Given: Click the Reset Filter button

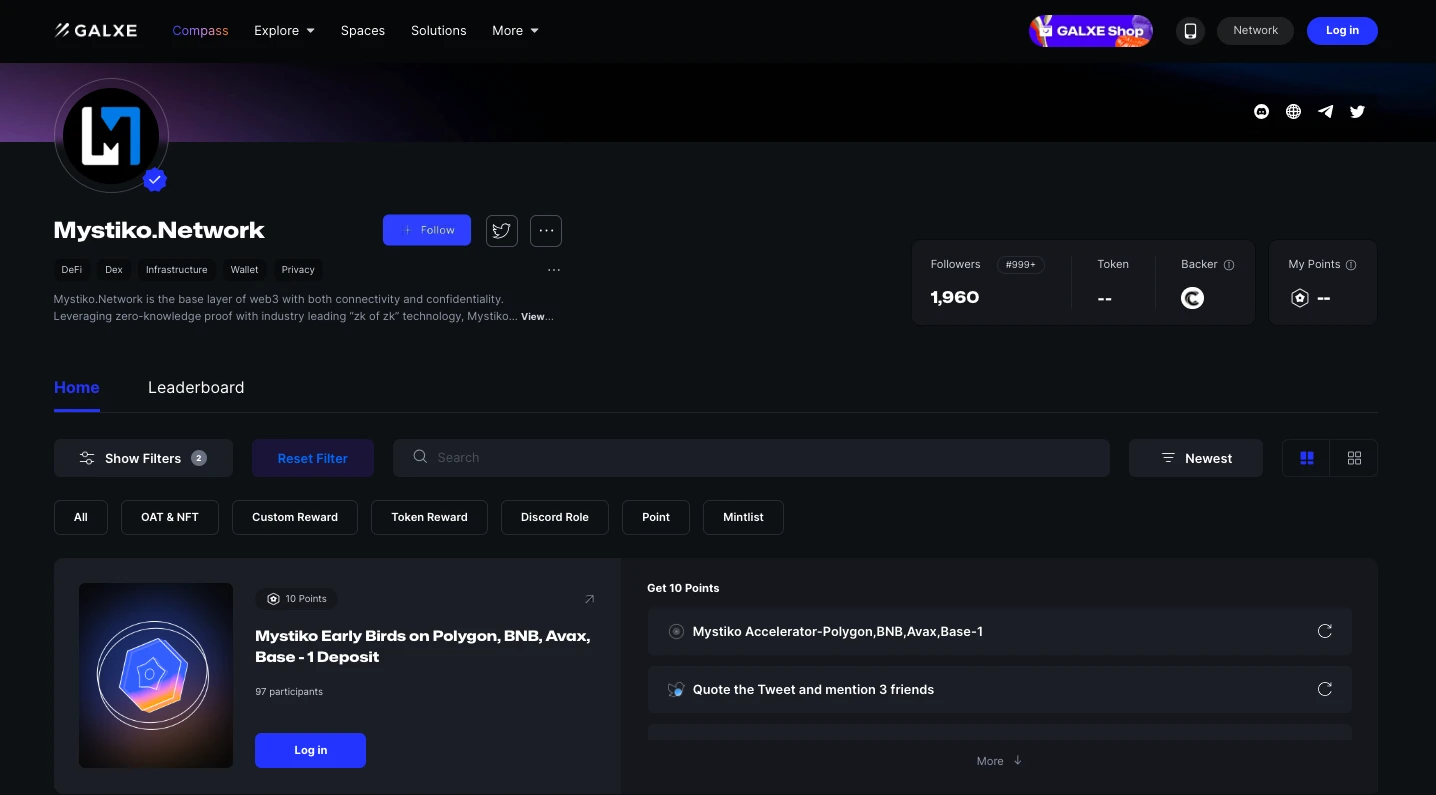Looking at the screenshot, I should [x=312, y=458].
